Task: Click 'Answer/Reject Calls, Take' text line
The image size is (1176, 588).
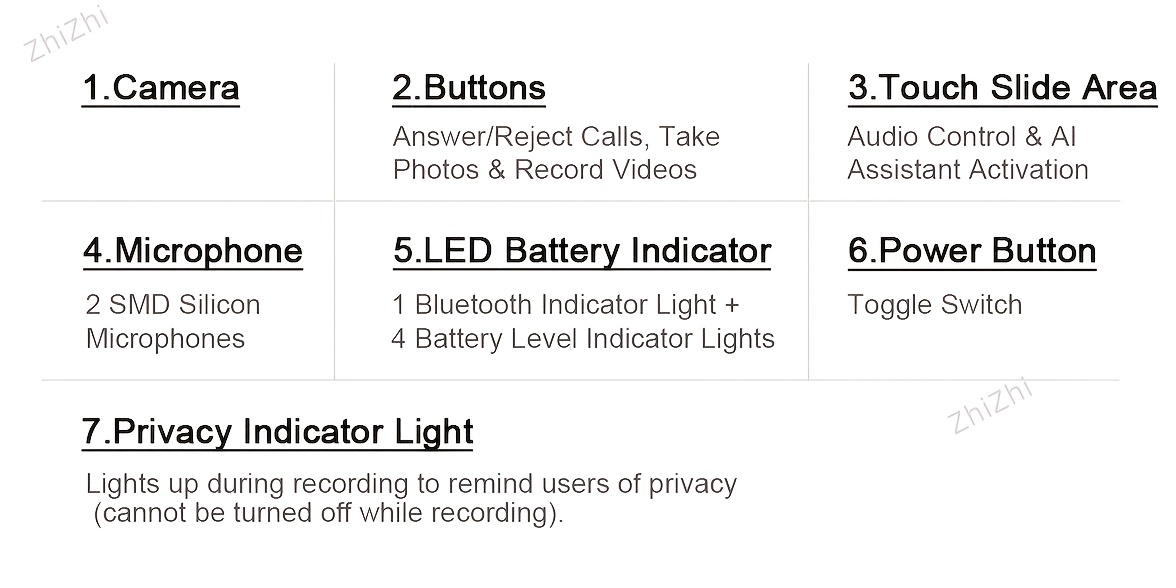Action: [556, 137]
